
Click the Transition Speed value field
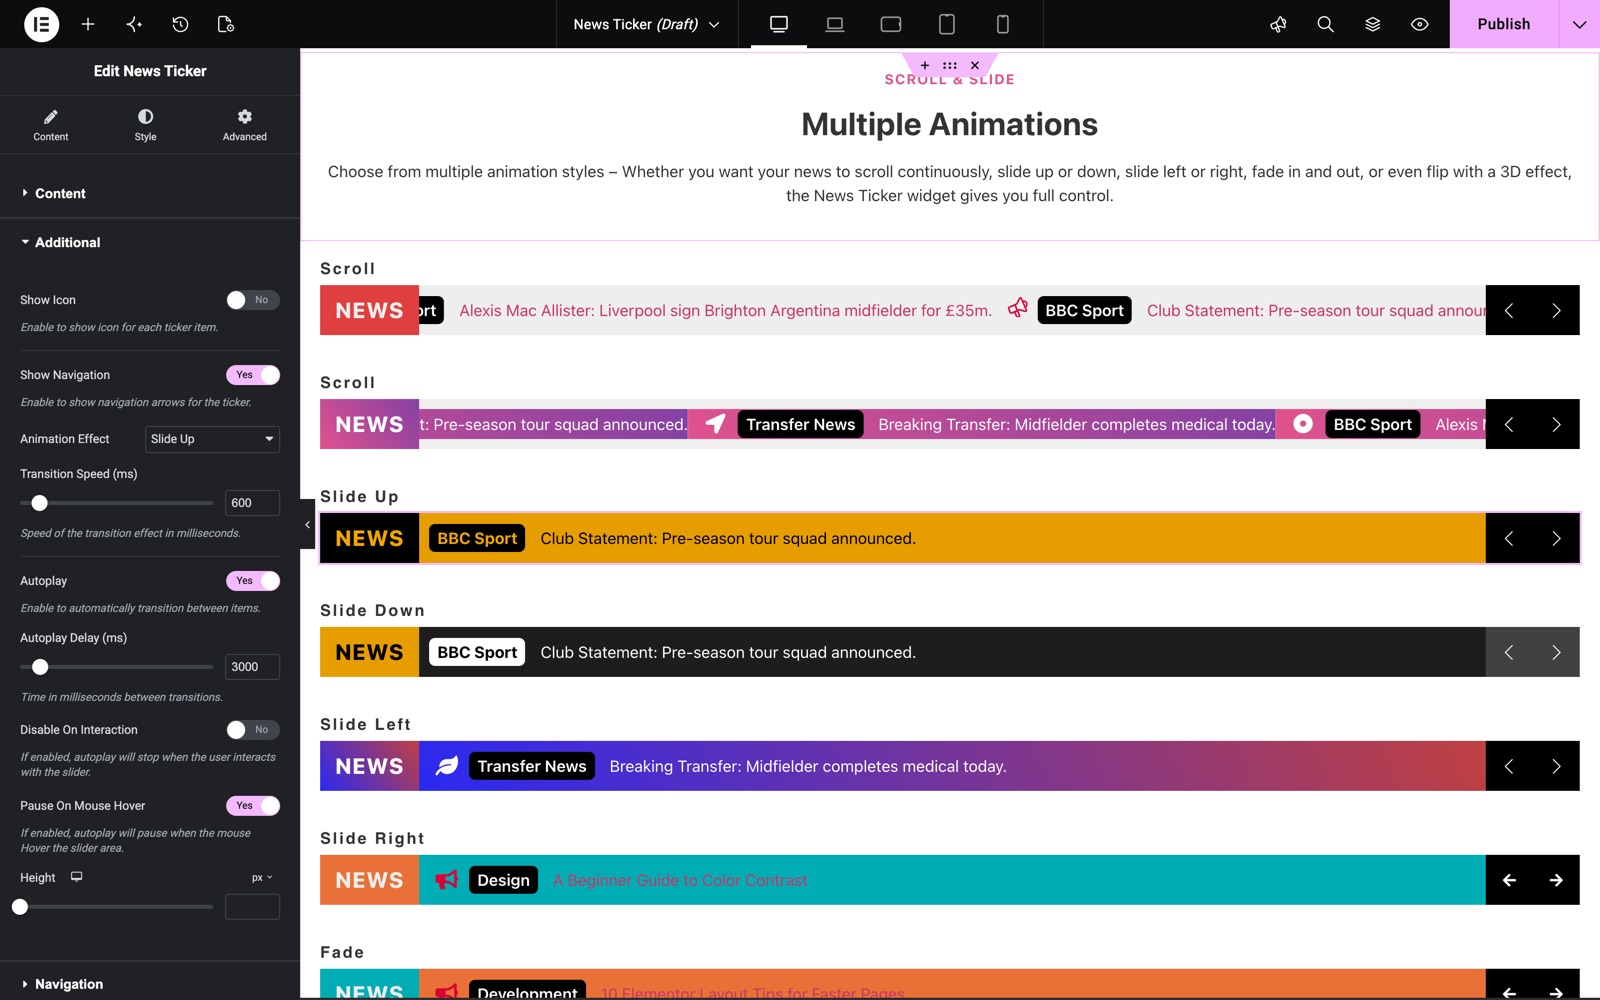point(252,503)
